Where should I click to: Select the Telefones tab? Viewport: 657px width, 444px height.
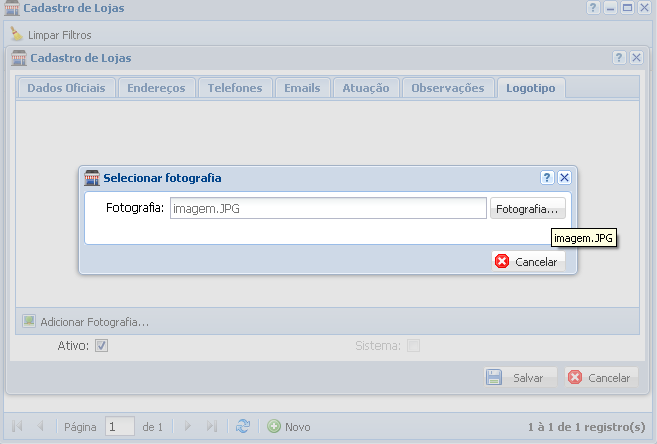234,88
